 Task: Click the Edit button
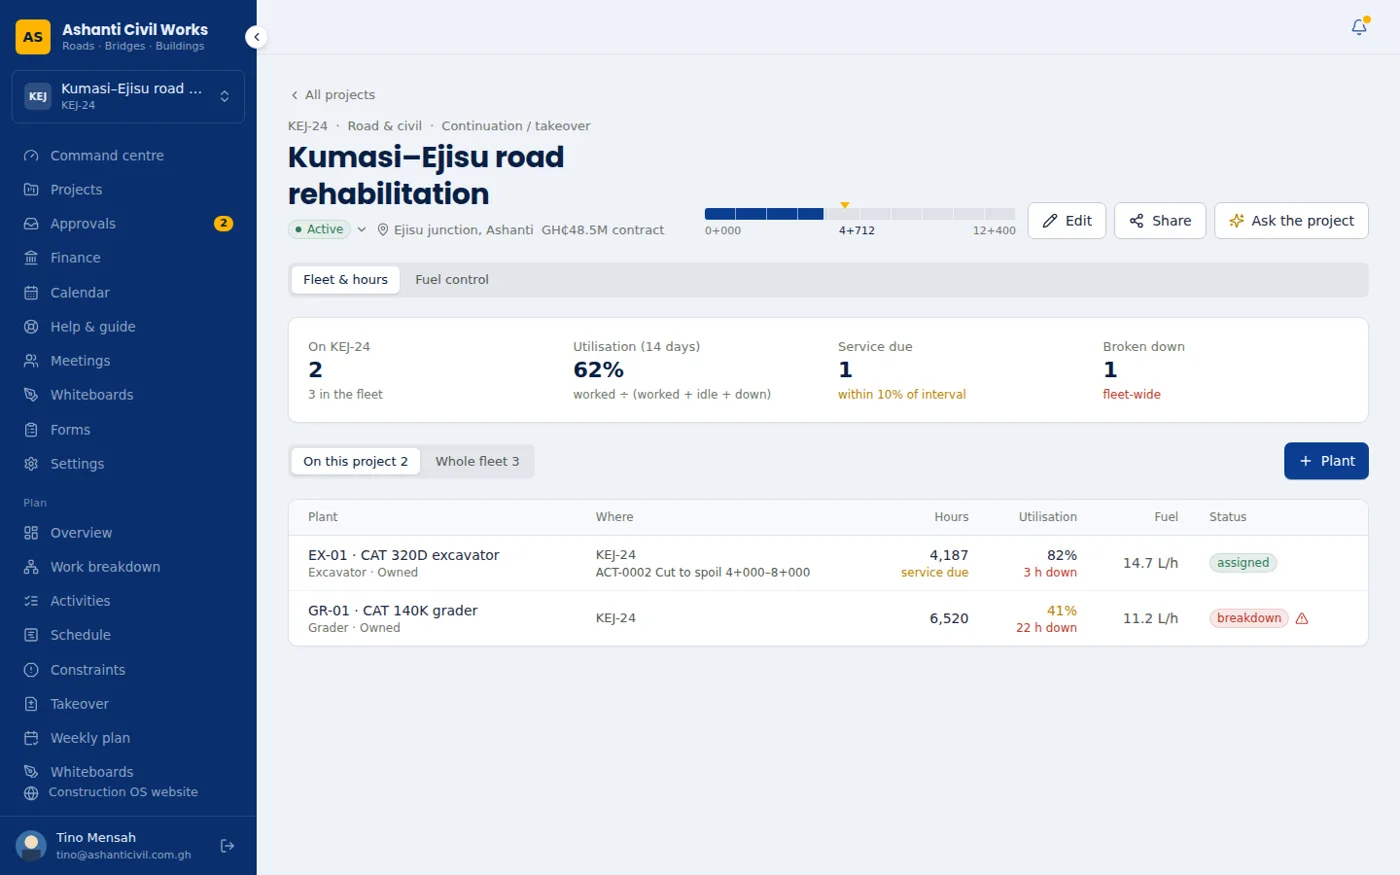pyautogui.click(x=1067, y=221)
